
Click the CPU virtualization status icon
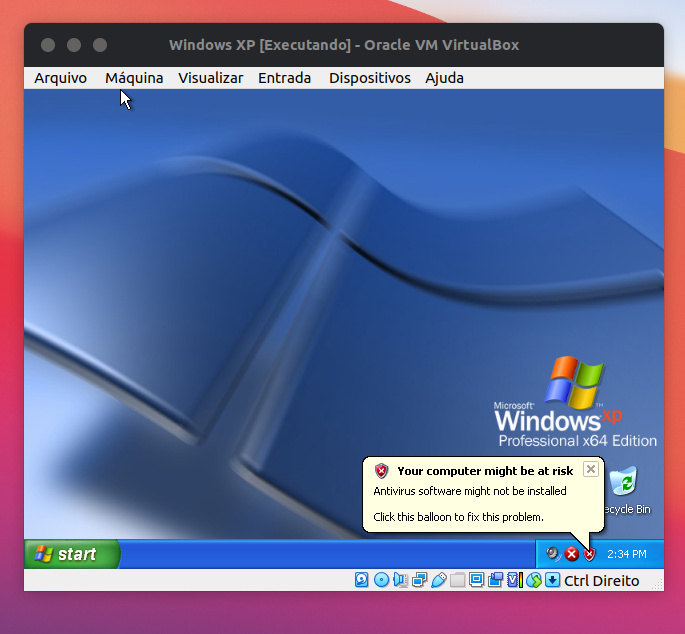(515, 580)
